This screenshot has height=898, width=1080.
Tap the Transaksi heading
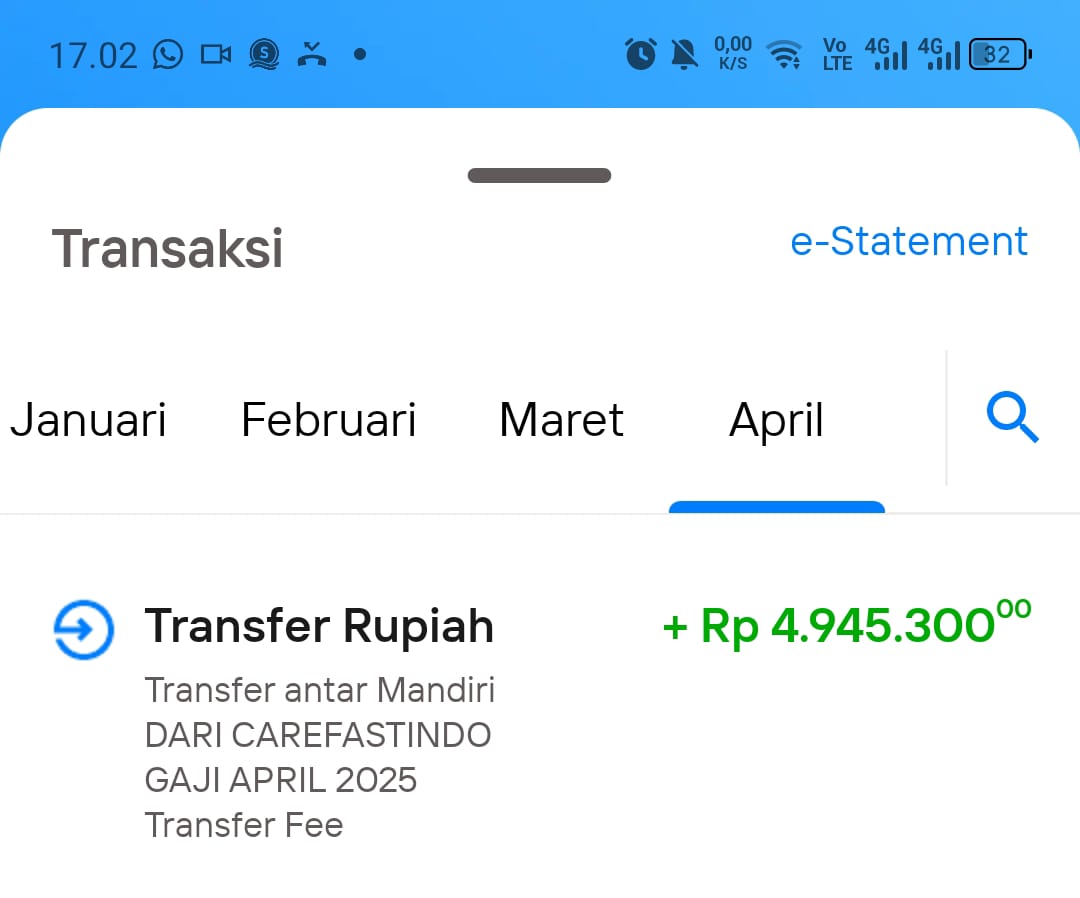coord(167,249)
